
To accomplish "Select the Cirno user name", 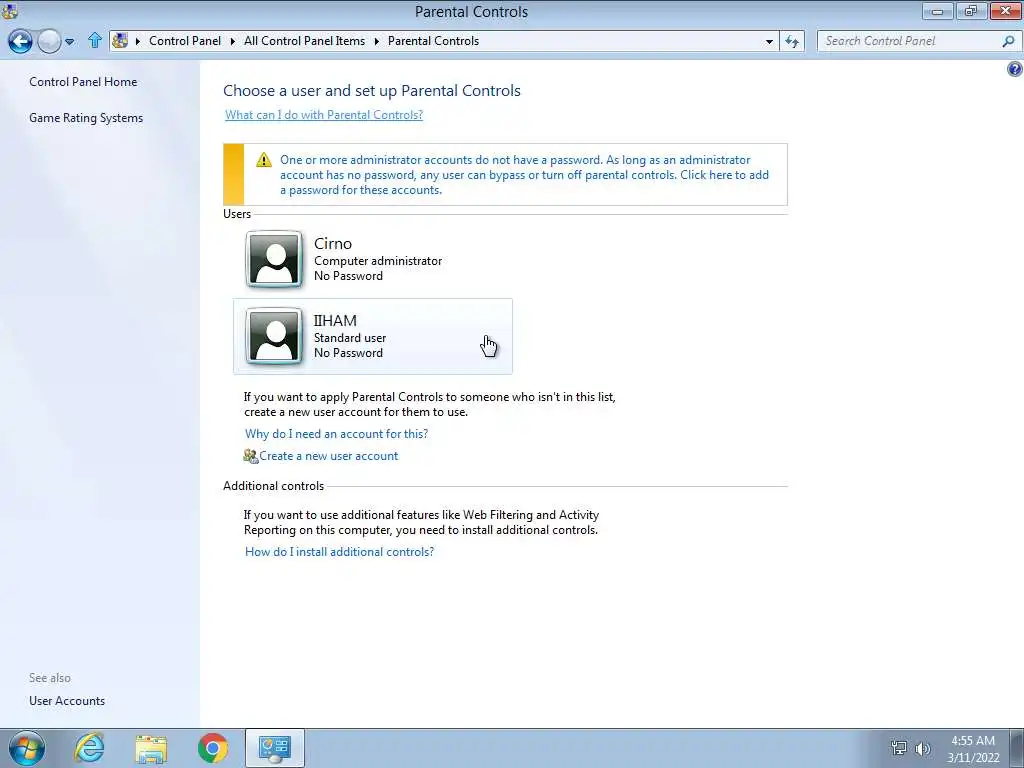I will click(x=332, y=244).
